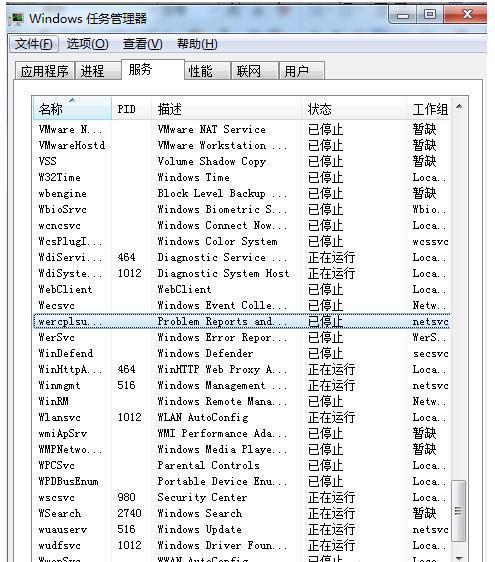Select the wmiApSrv service row

coord(242,433)
